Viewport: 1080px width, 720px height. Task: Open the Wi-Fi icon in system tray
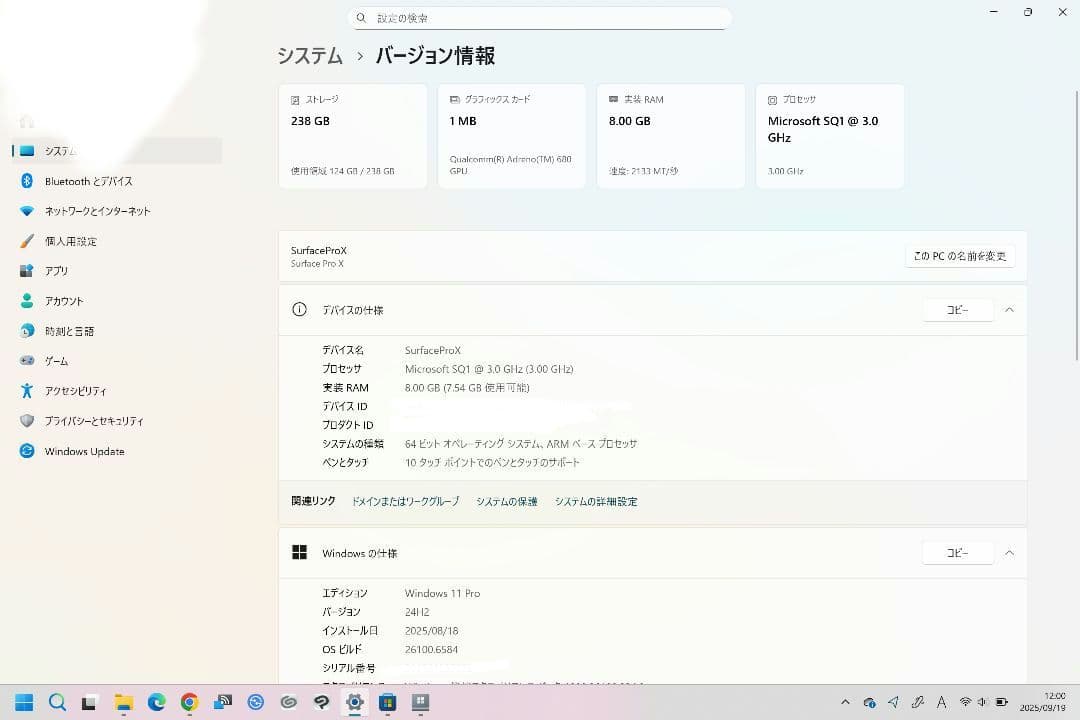[965, 702]
